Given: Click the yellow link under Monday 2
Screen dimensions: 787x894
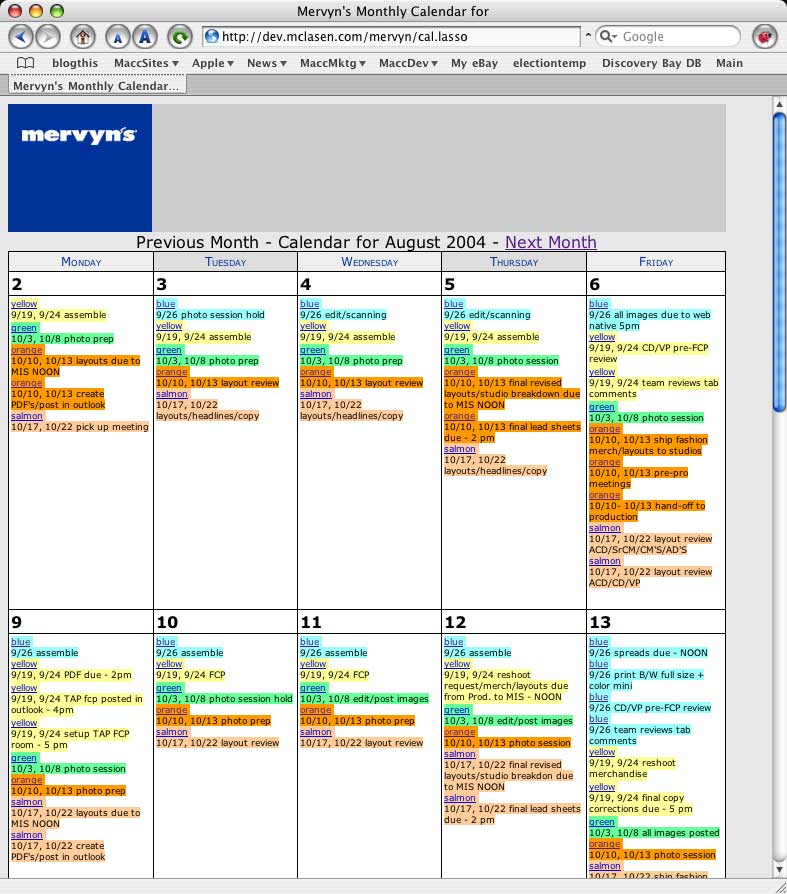Looking at the screenshot, I should (24, 304).
